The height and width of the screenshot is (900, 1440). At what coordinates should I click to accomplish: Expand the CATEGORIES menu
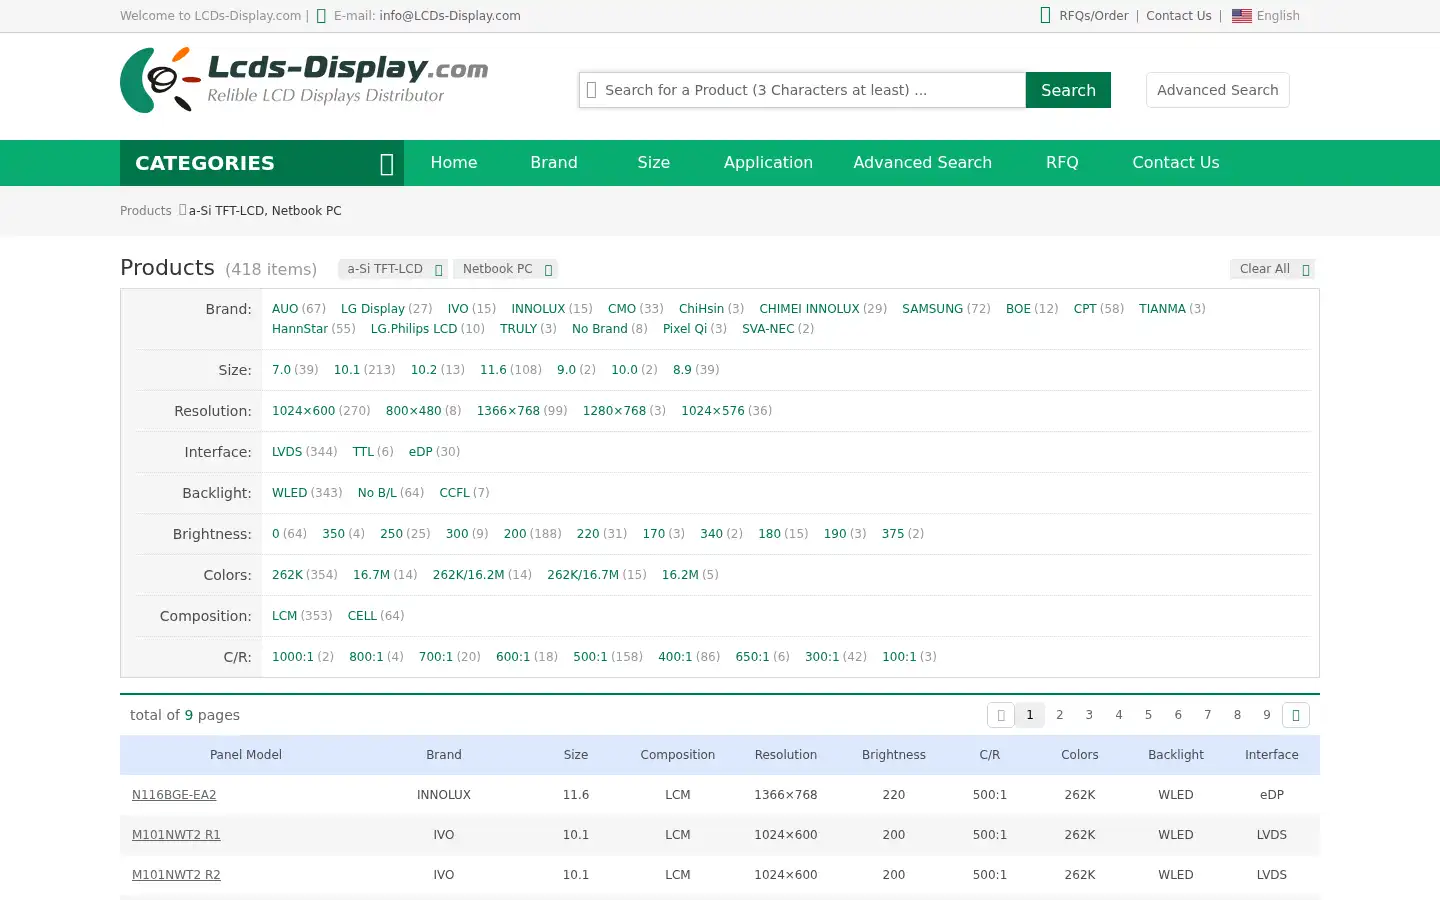(262, 163)
